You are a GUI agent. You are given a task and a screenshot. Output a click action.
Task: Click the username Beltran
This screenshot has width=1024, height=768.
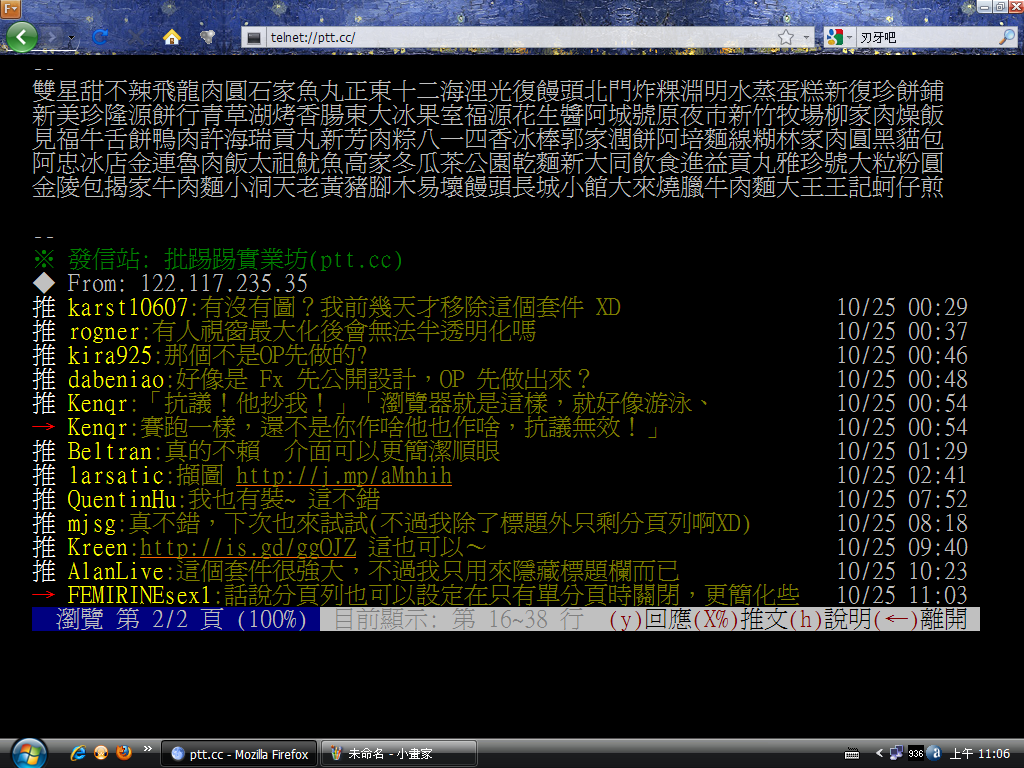(x=110, y=451)
